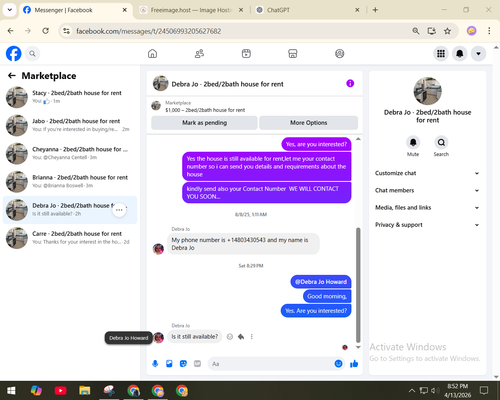Click the address bar URL
500x400 pixels.
[148, 31]
